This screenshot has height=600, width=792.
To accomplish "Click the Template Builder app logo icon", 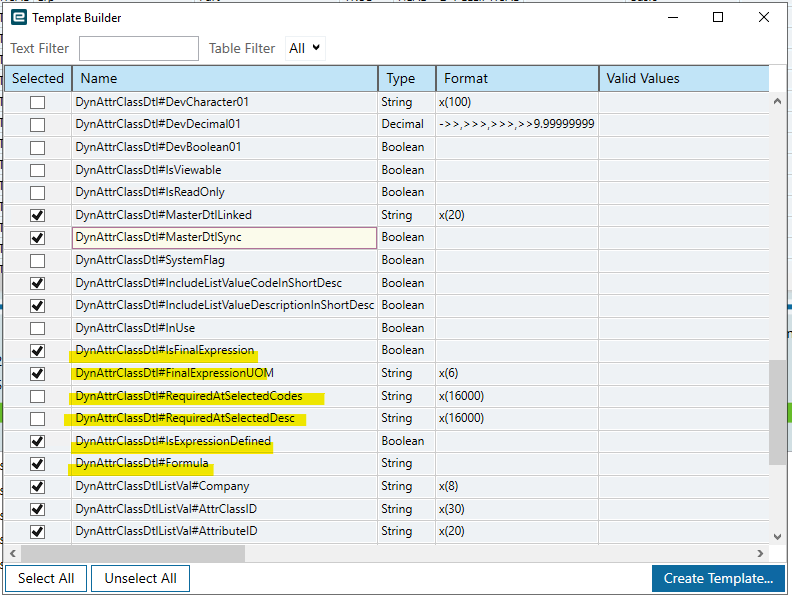I will point(19,18).
